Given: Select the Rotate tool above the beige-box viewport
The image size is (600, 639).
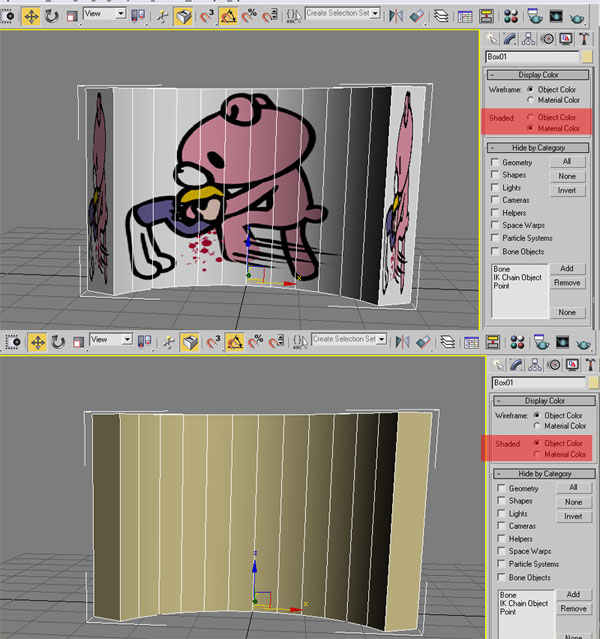Looking at the screenshot, I should coord(58,342).
